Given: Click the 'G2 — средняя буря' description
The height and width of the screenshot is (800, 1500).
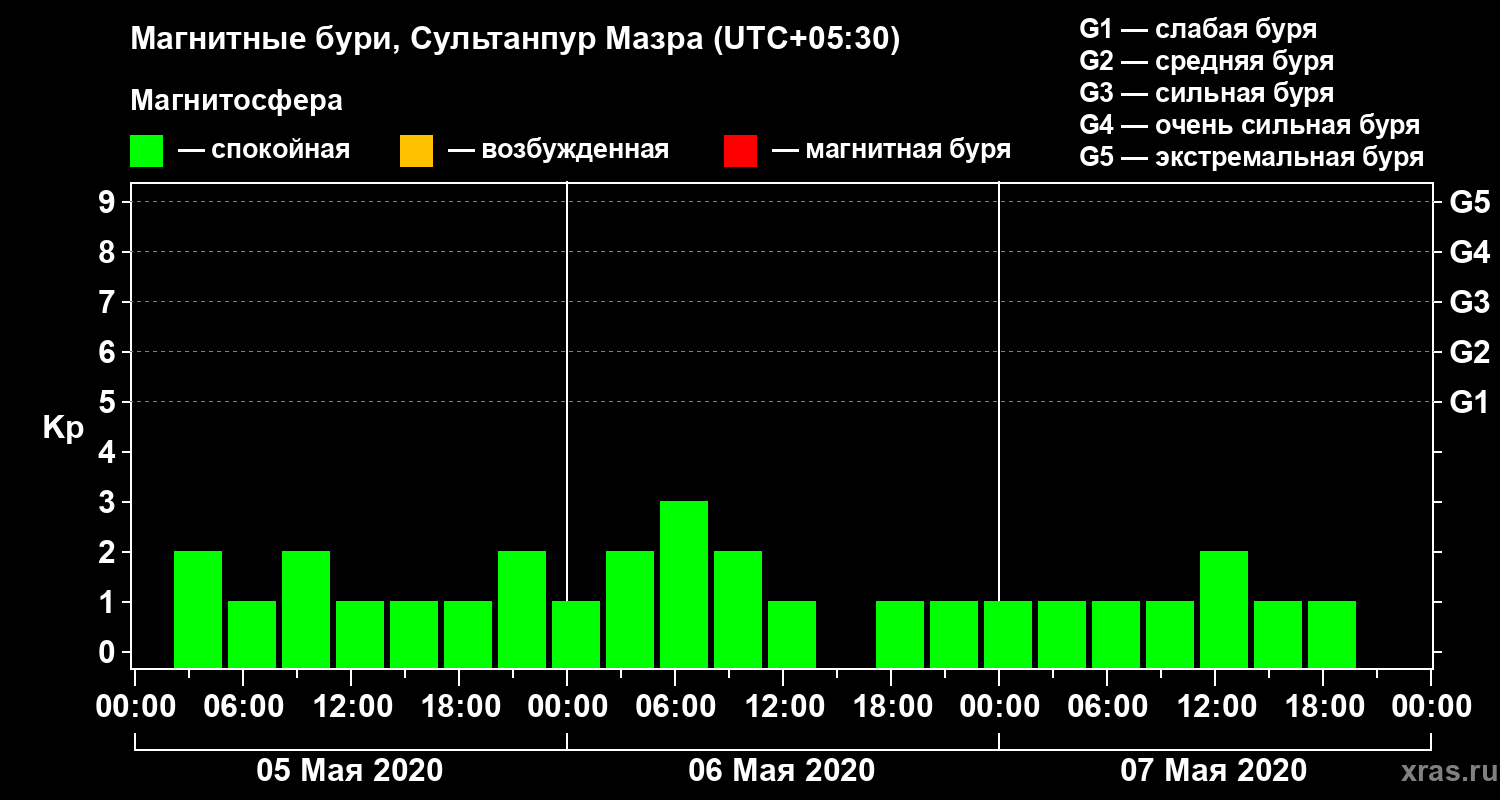Looking at the screenshot, I should 1206,61.
